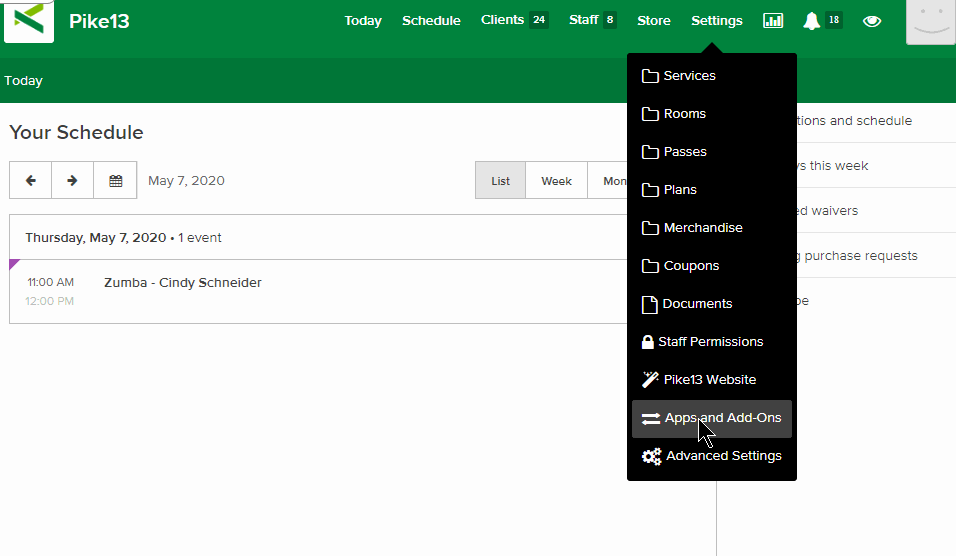Open Pike13 Website settings
This screenshot has height=556, width=956.
712,380
